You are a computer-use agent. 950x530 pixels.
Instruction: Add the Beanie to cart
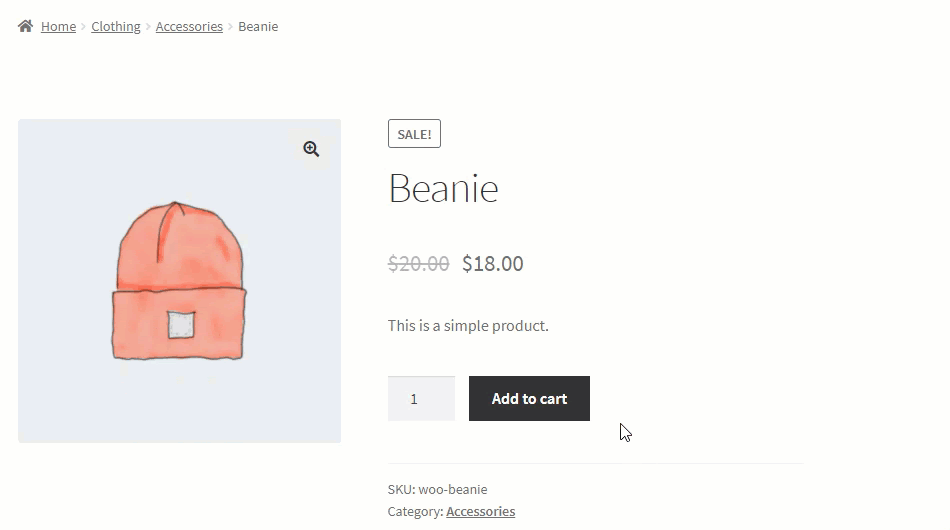[x=529, y=399]
